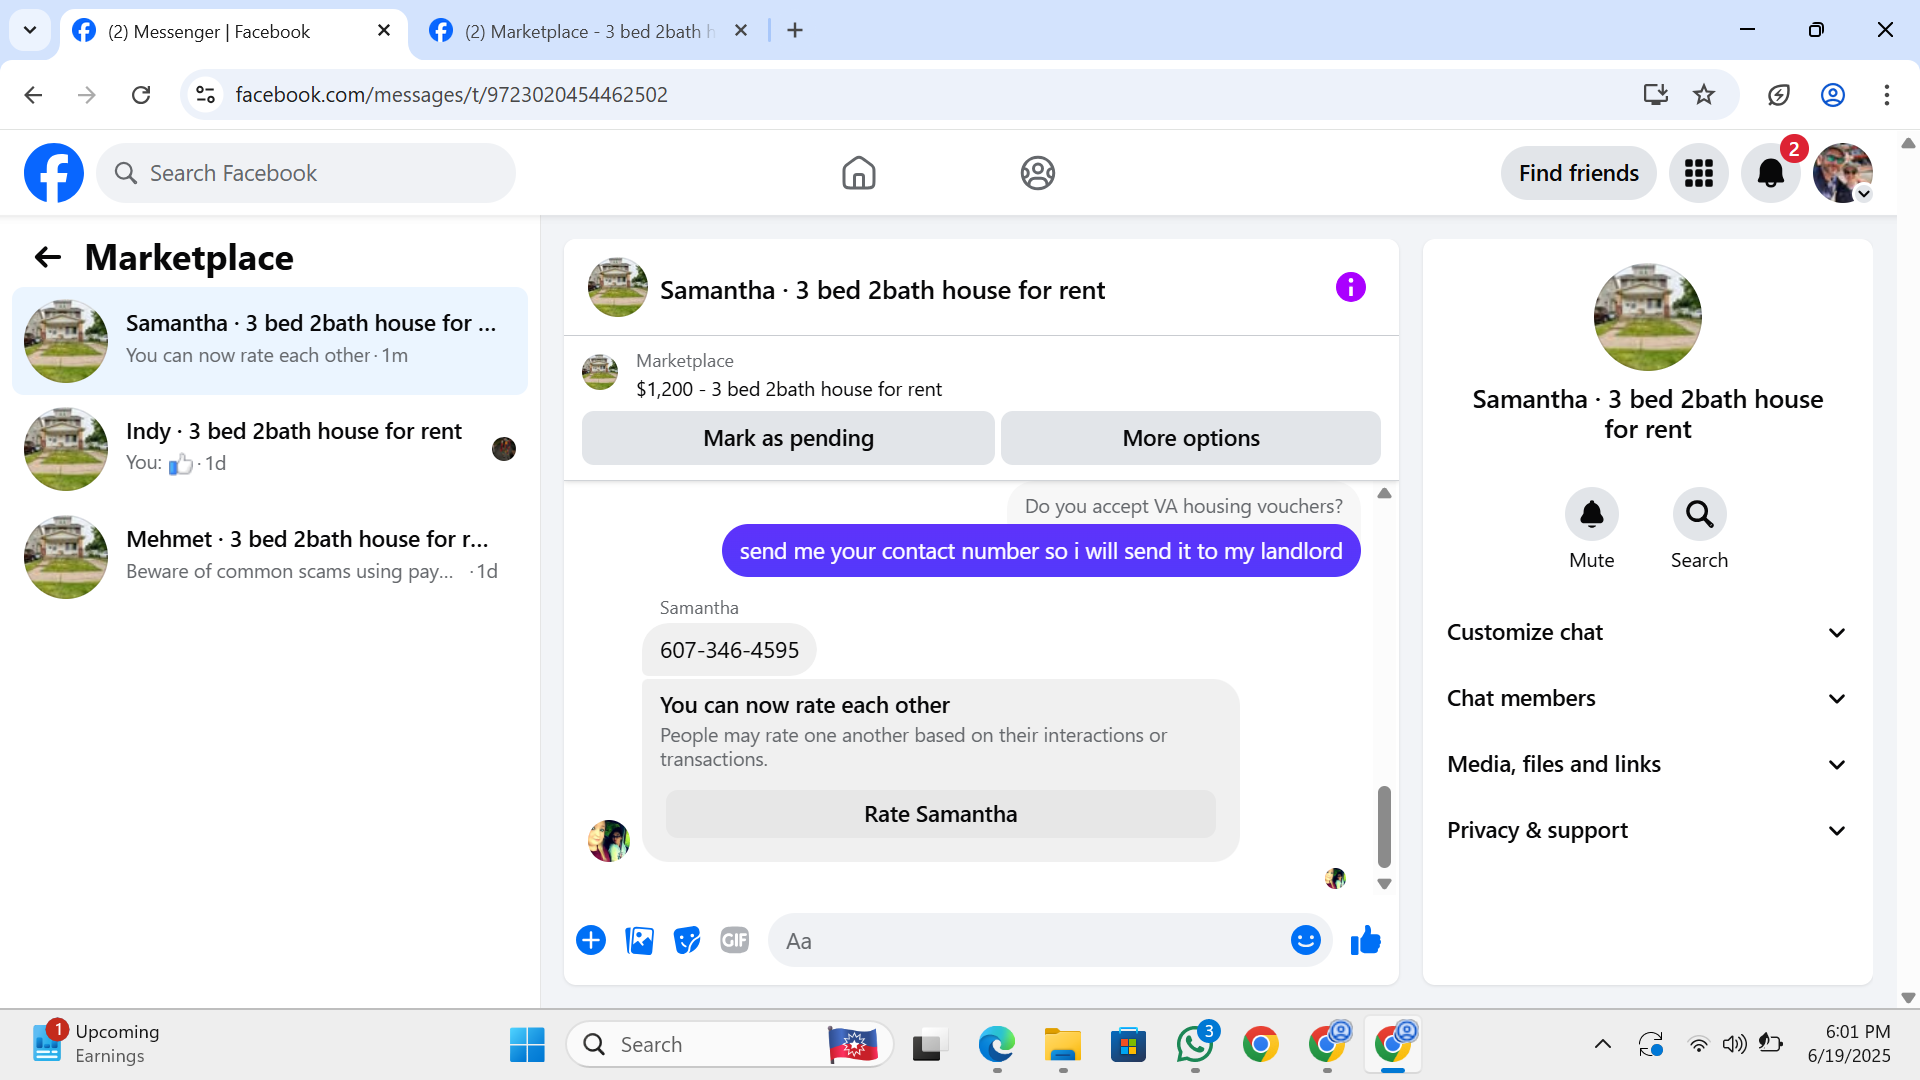1920x1080 pixels.
Task: Open more actions with the plus icon
Action: coord(591,940)
